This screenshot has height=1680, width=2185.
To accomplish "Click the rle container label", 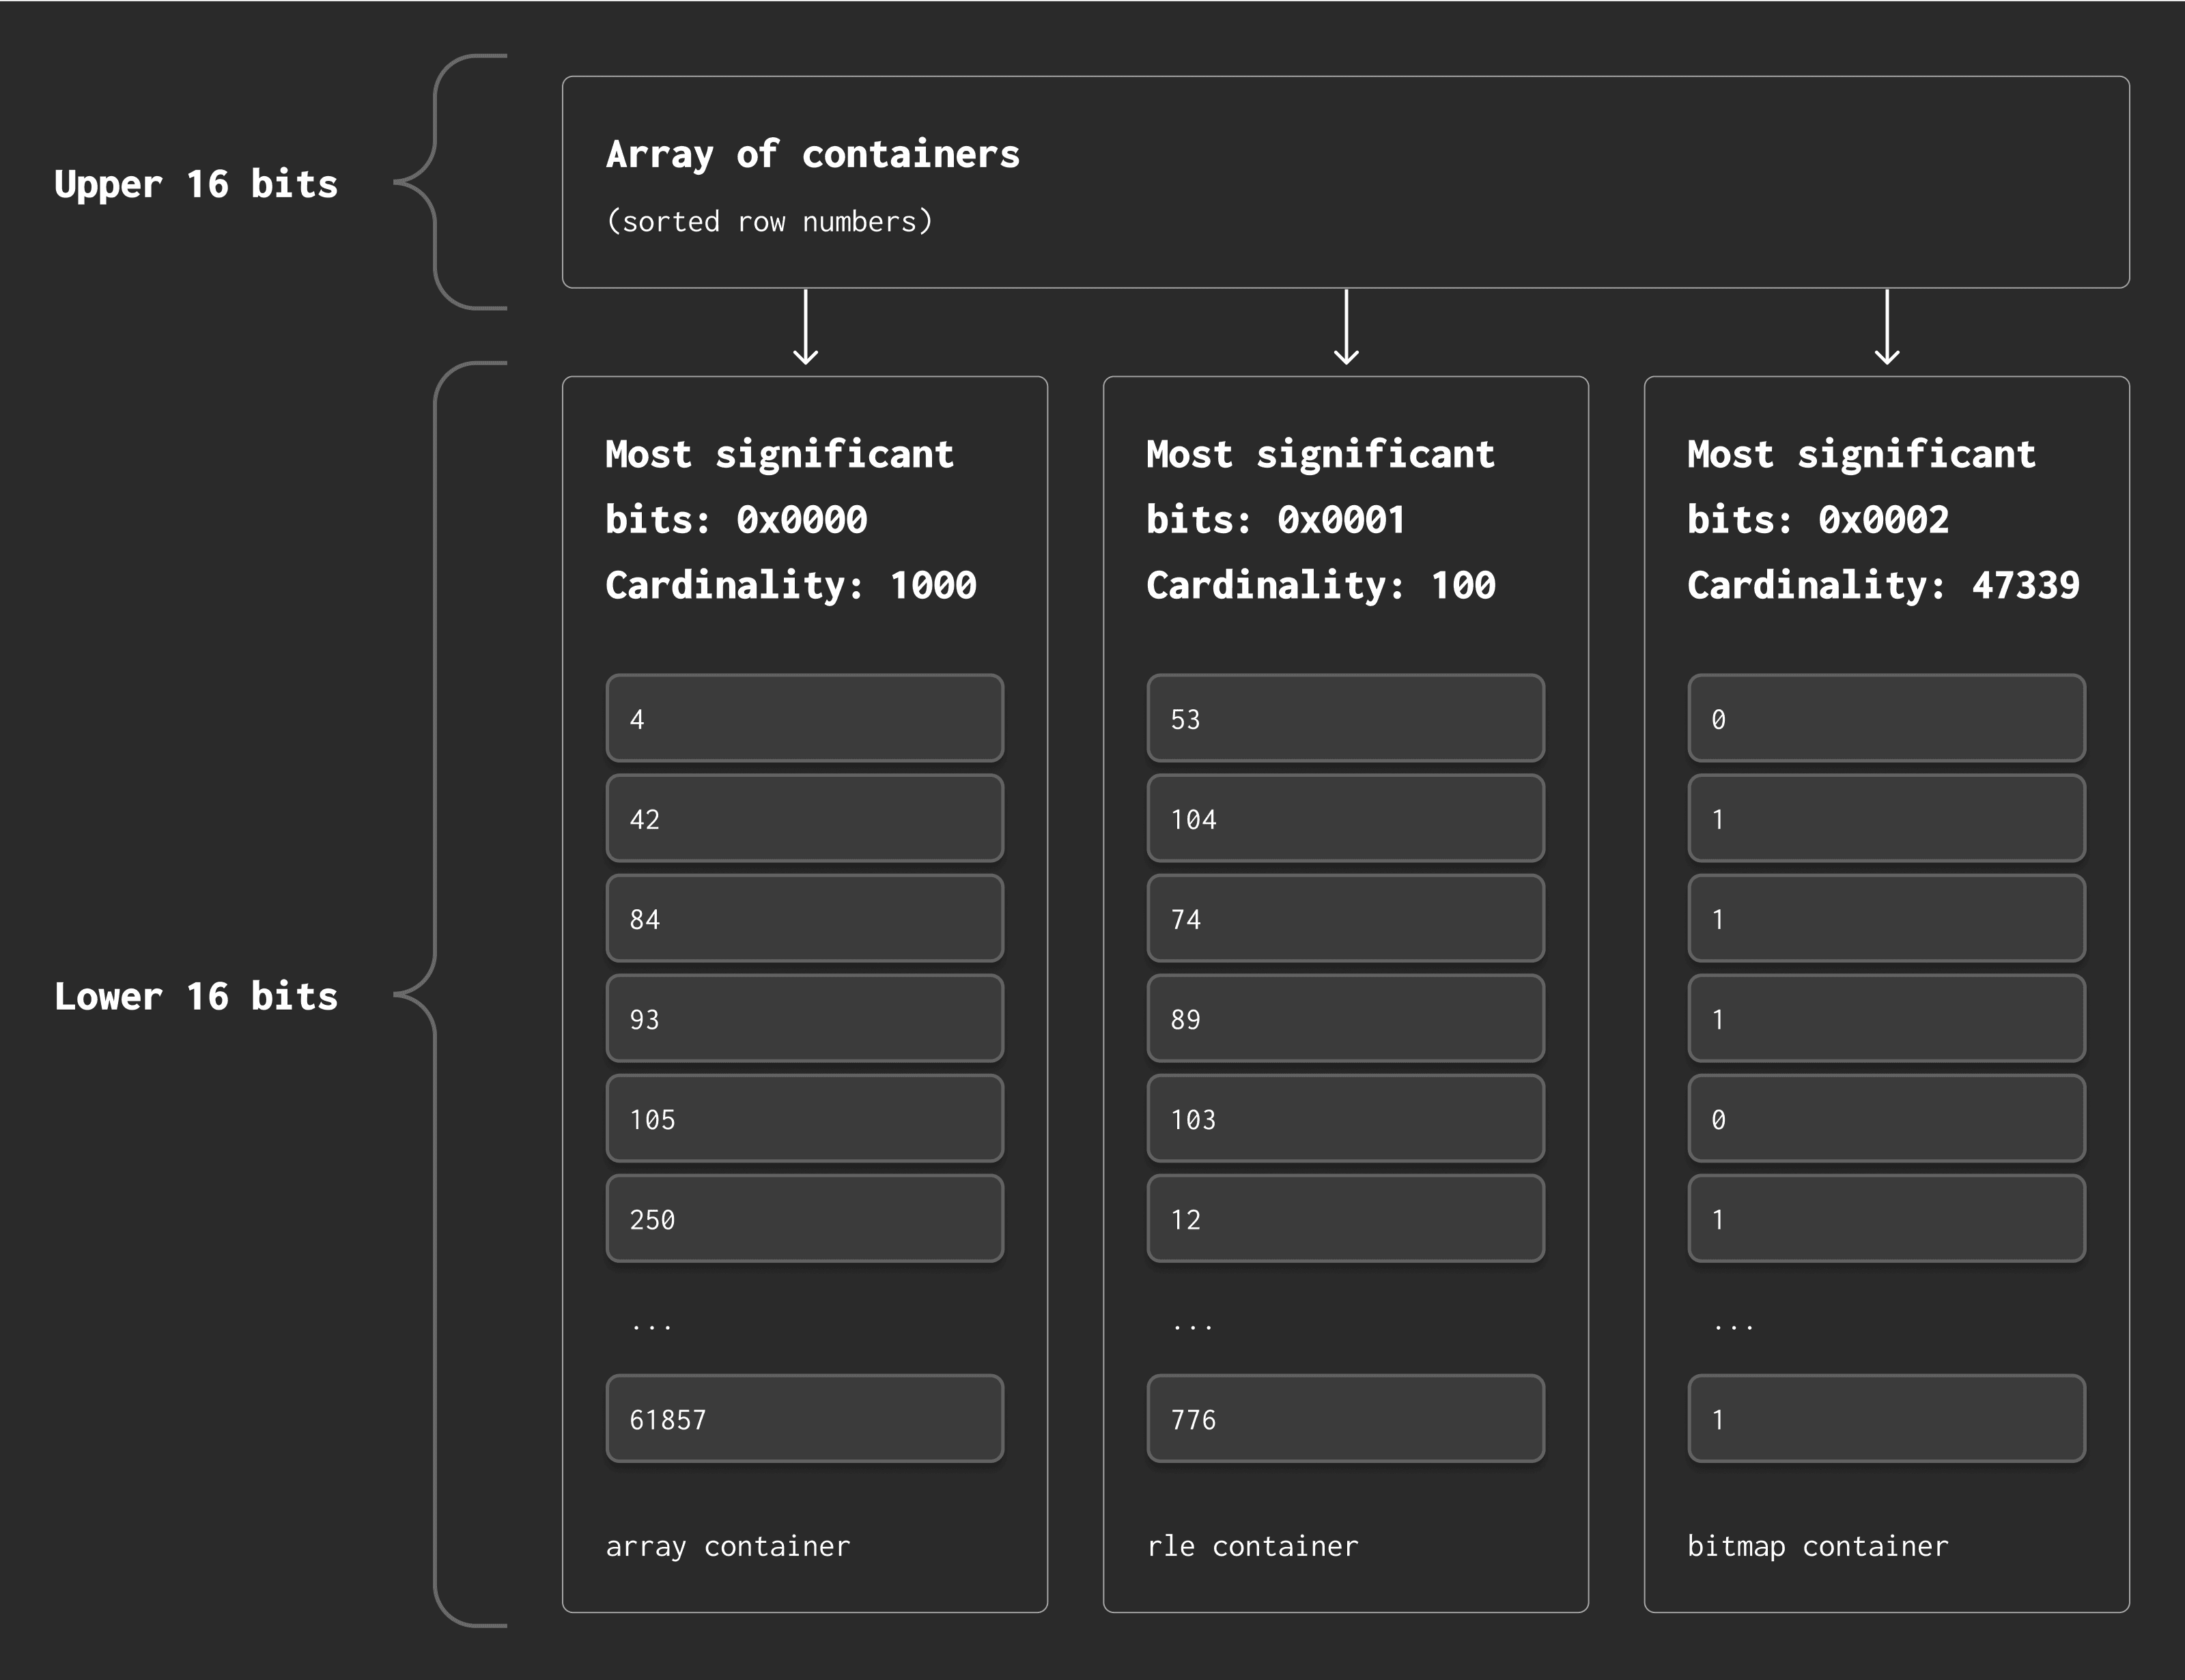I will click(x=1252, y=1546).
